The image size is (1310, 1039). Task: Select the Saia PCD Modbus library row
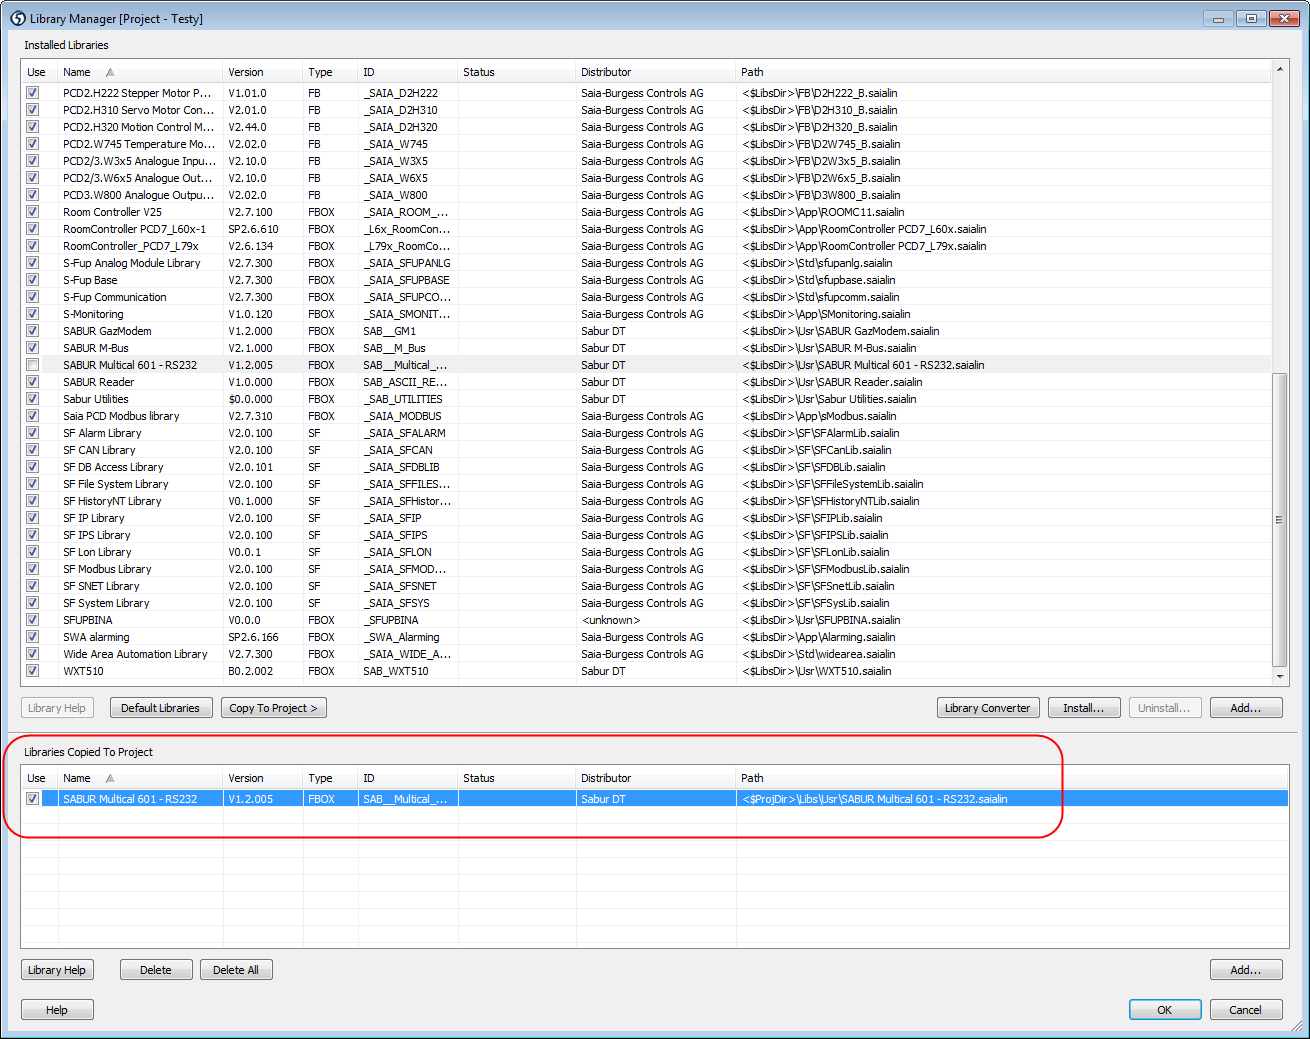click(646, 416)
